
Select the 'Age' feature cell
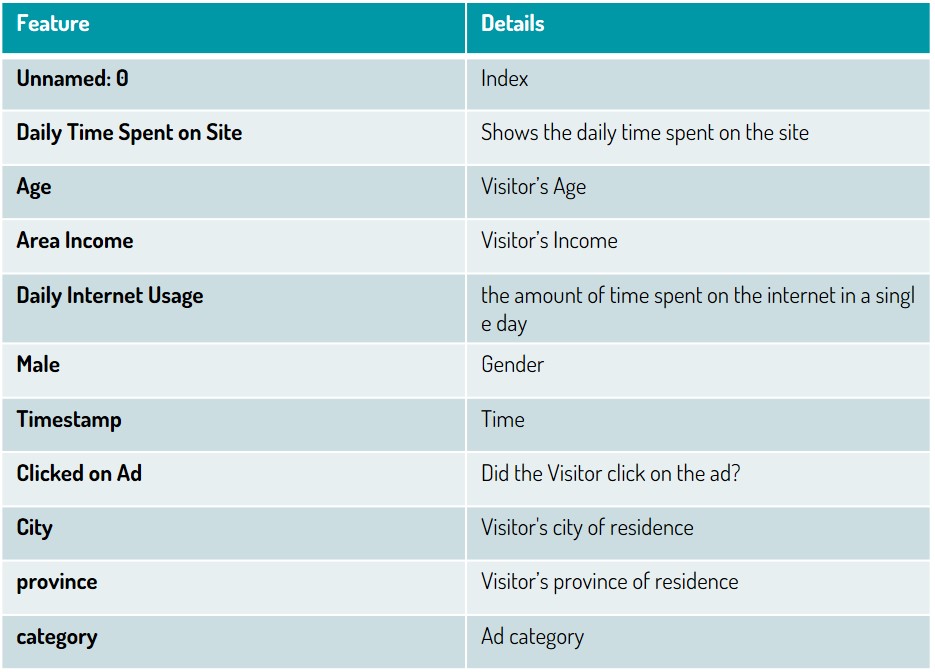click(233, 192)
